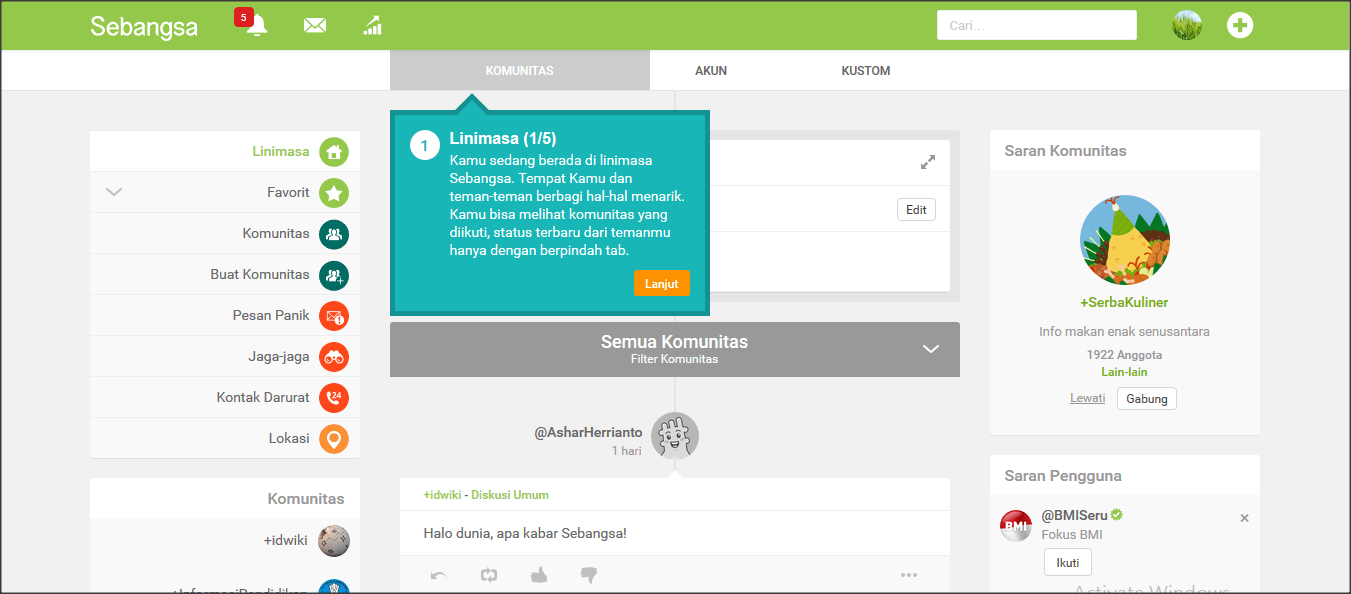Open the messages envelope icon

(315, 25)
